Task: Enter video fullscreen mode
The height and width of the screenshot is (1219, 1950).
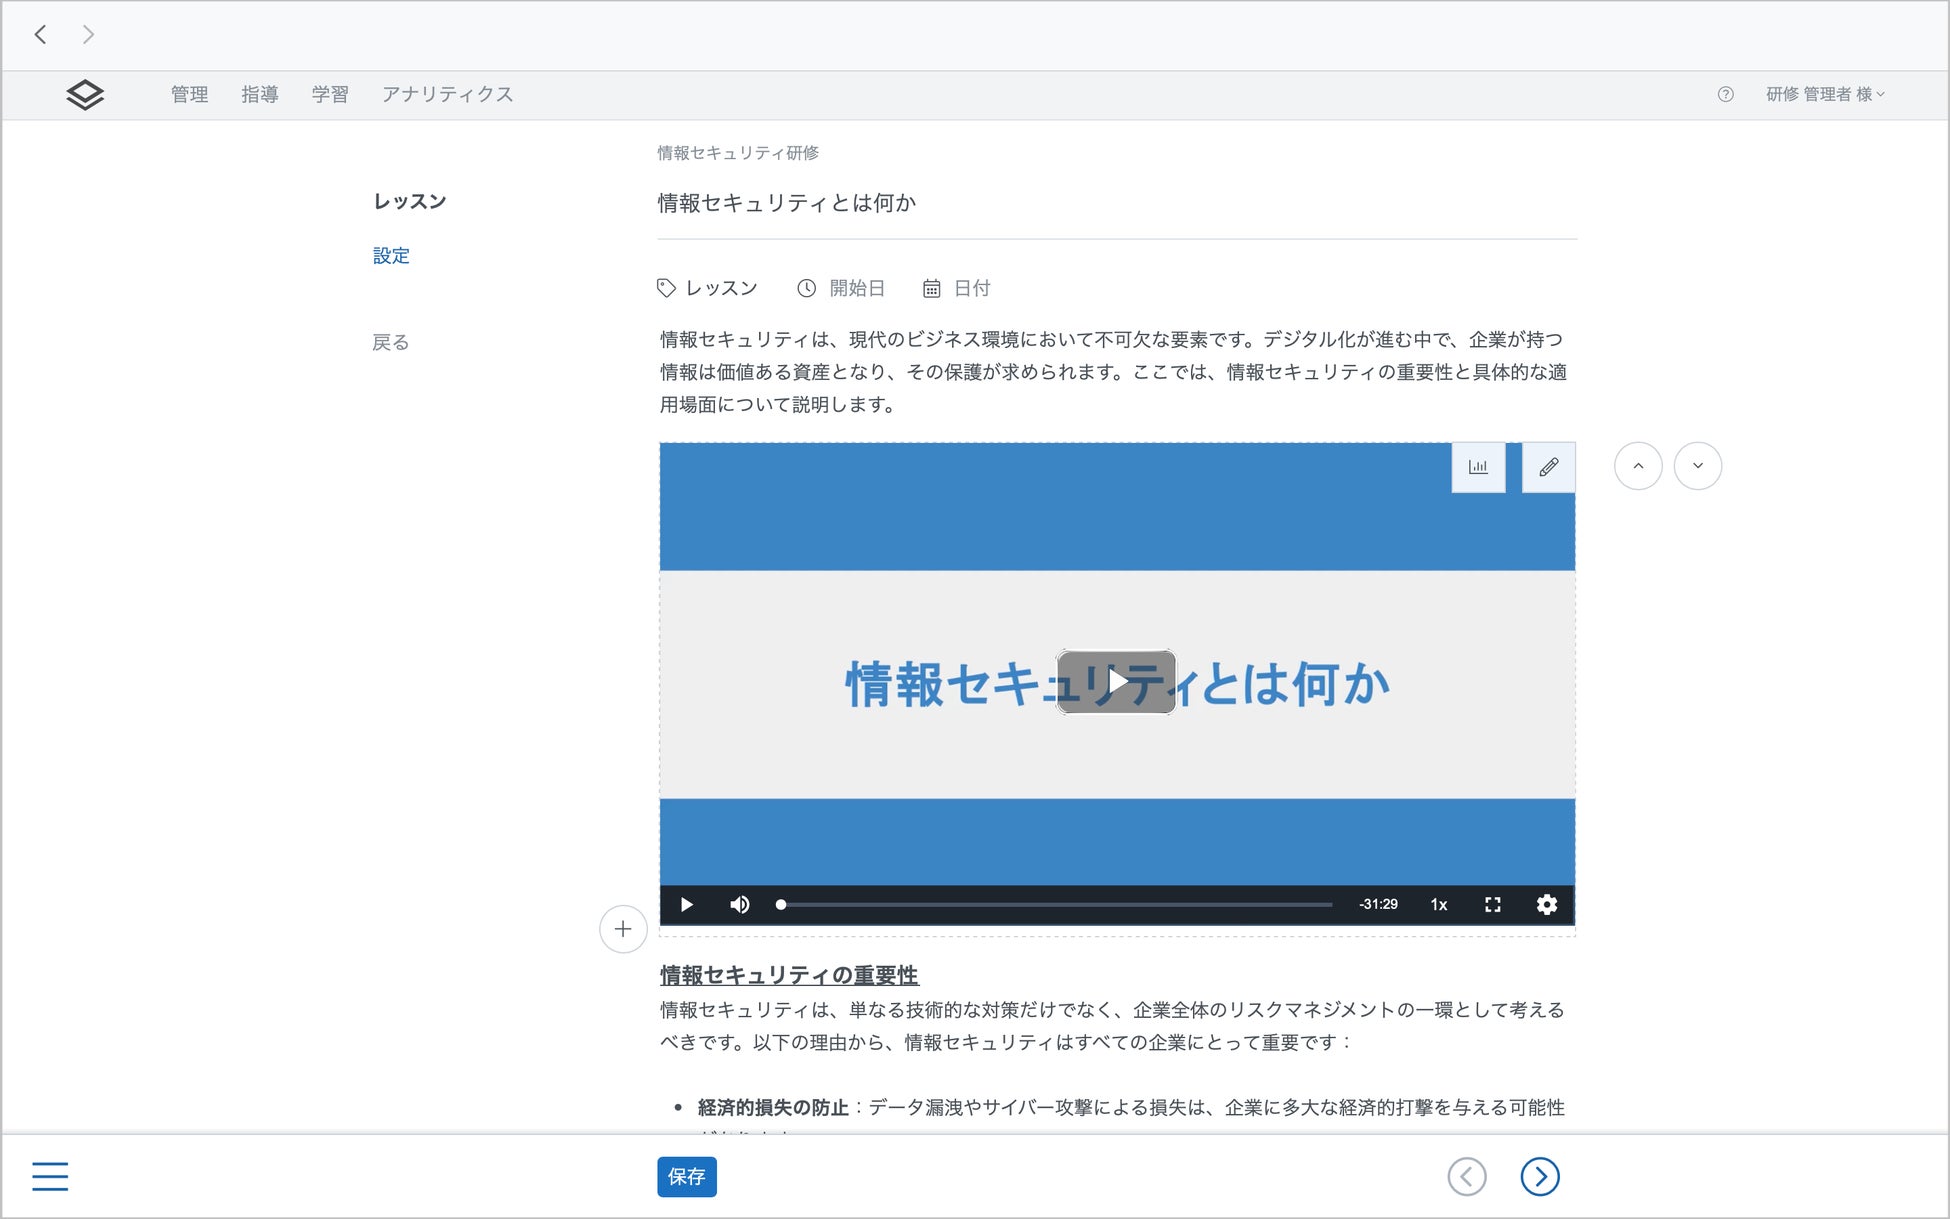Action: tap(1492, 904)
